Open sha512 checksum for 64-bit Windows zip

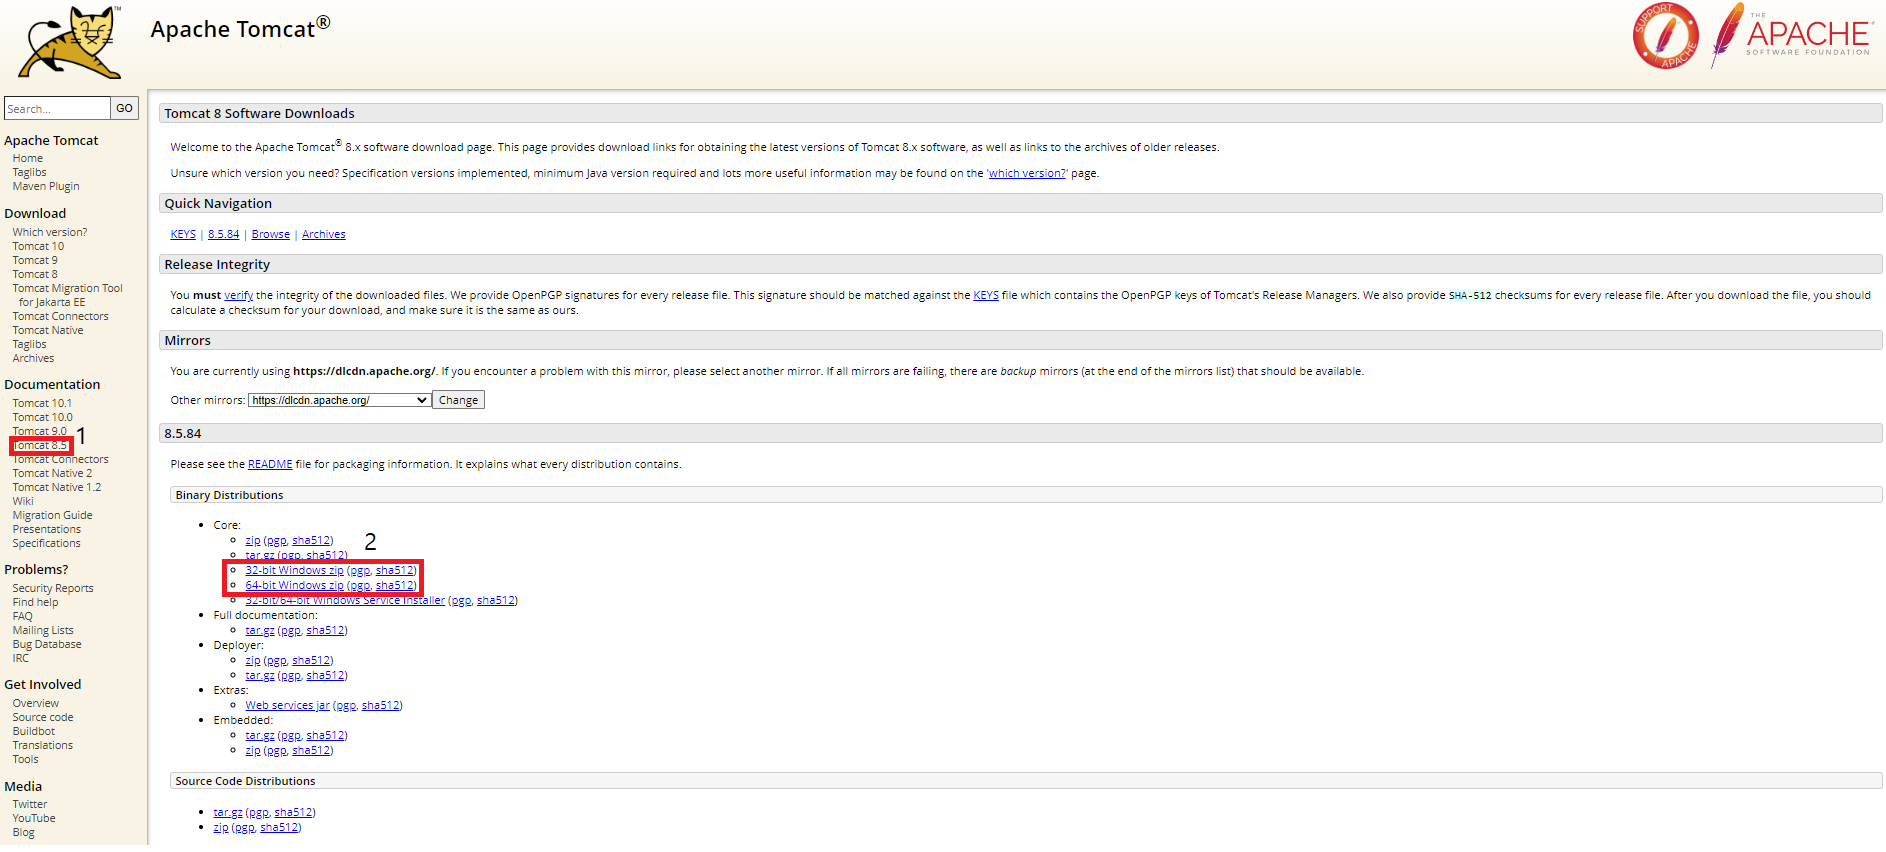pyautogui.click(x=395, y=585)
